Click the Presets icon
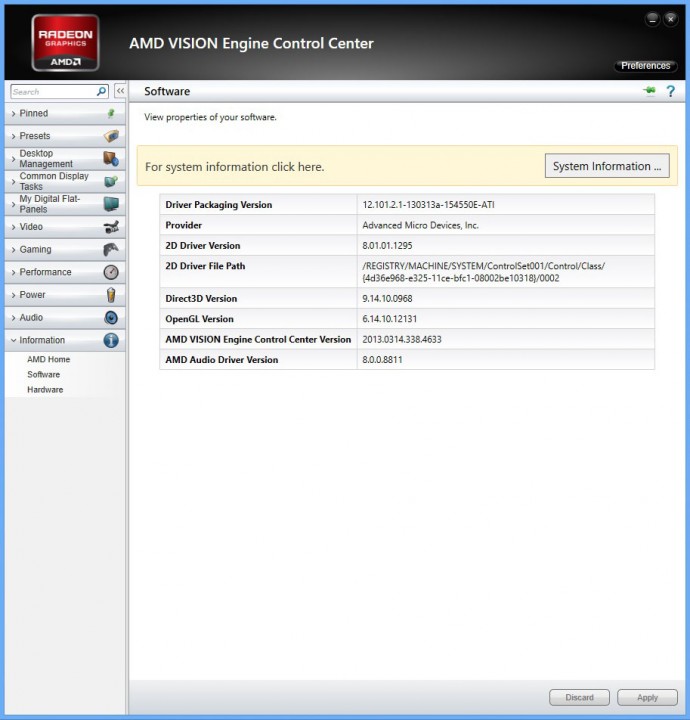Screen dimensions: 690x720 coord(111,136)
